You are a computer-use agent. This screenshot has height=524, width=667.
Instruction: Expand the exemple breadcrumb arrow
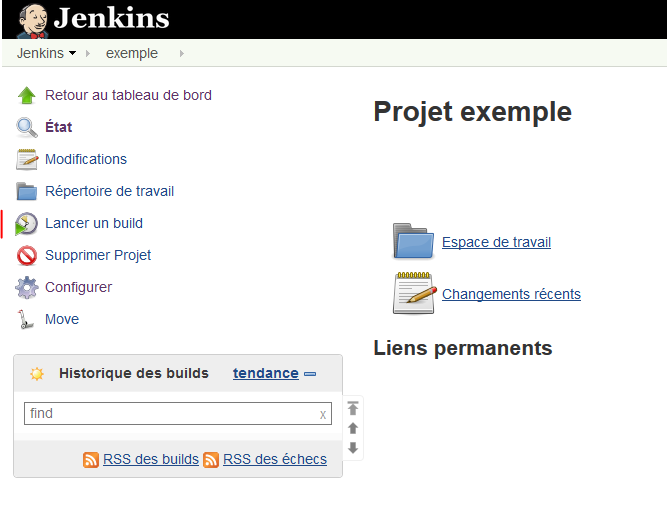pos(181,53)
